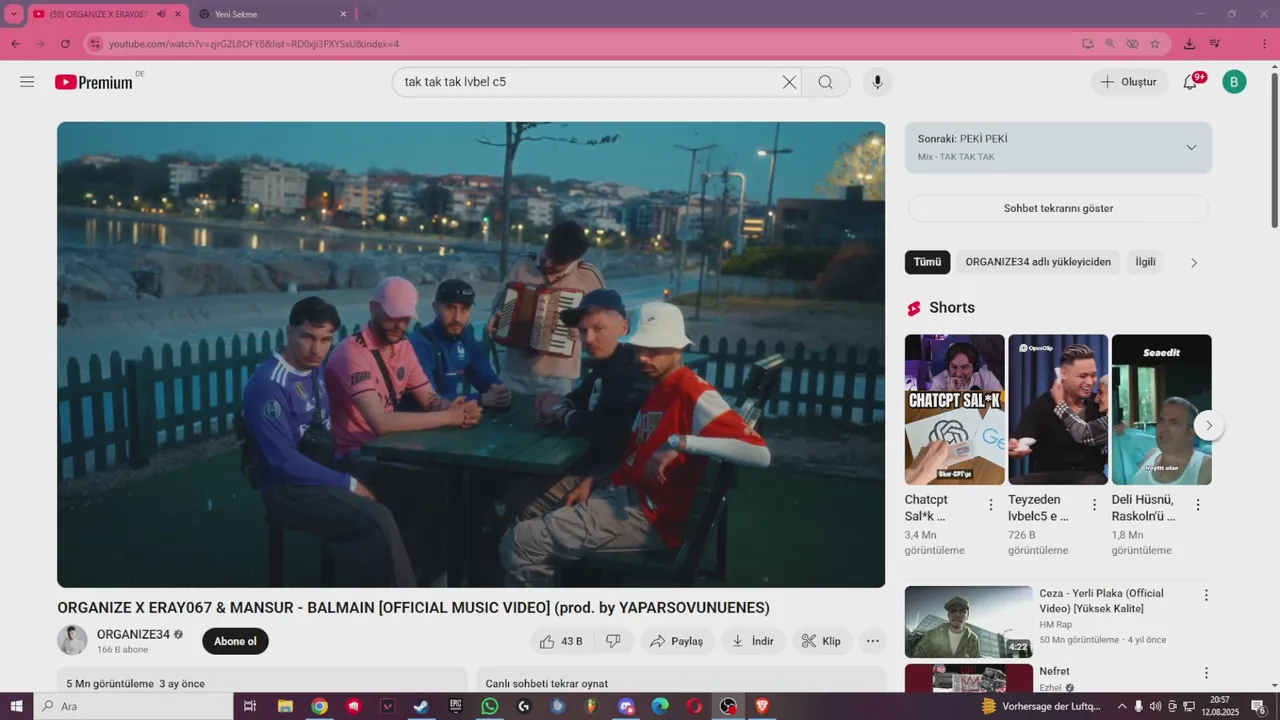1280x720 pixels.
Task: Show next Shorts with the right arrow
Action: (x=1208, y=426)
